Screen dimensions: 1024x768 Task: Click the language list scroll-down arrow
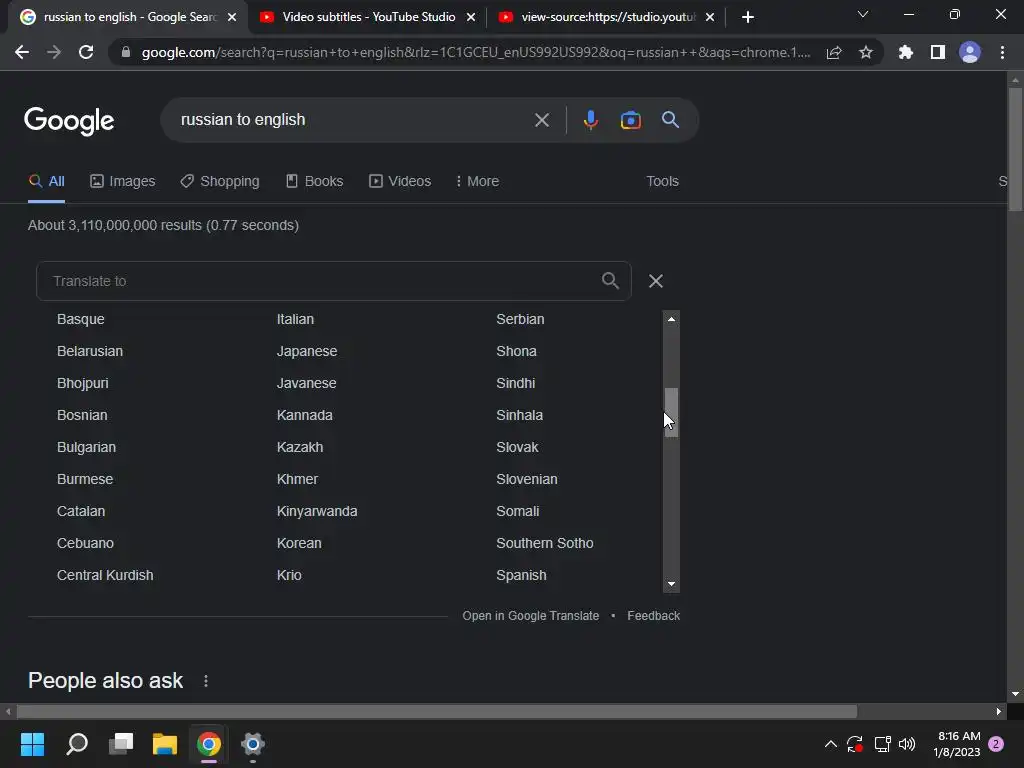point(671,584)
